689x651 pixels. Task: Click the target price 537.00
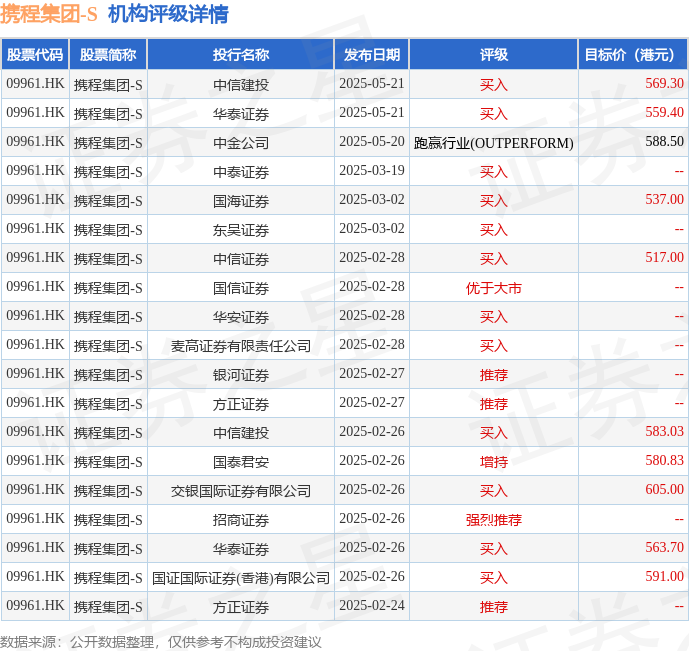[x=664, y=199]
